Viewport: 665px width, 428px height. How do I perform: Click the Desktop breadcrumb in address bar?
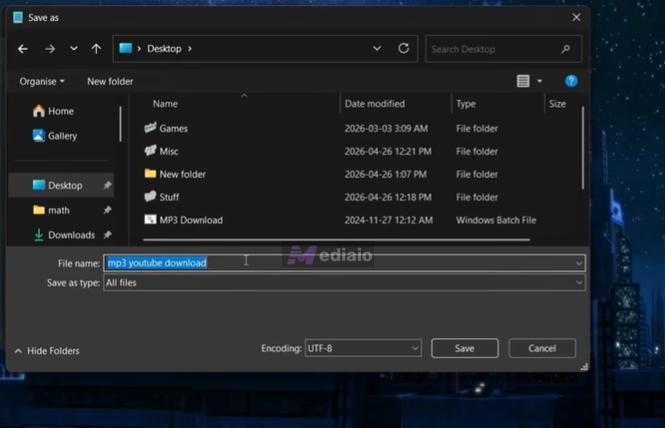tap(164, 49)
